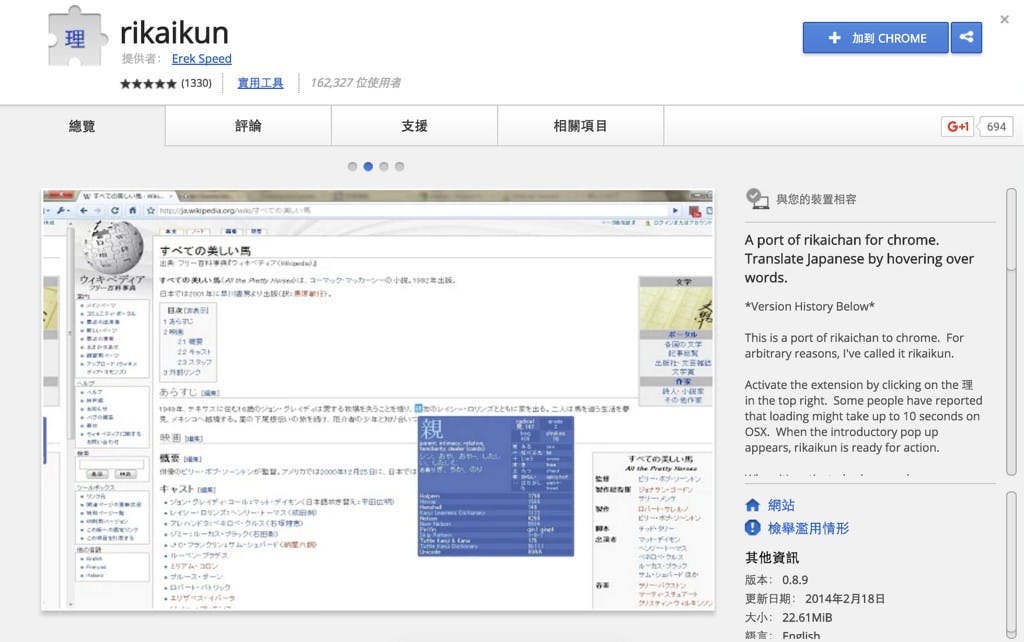
Task: Switch to the 相關項目 tab
Action: (581, 126)
